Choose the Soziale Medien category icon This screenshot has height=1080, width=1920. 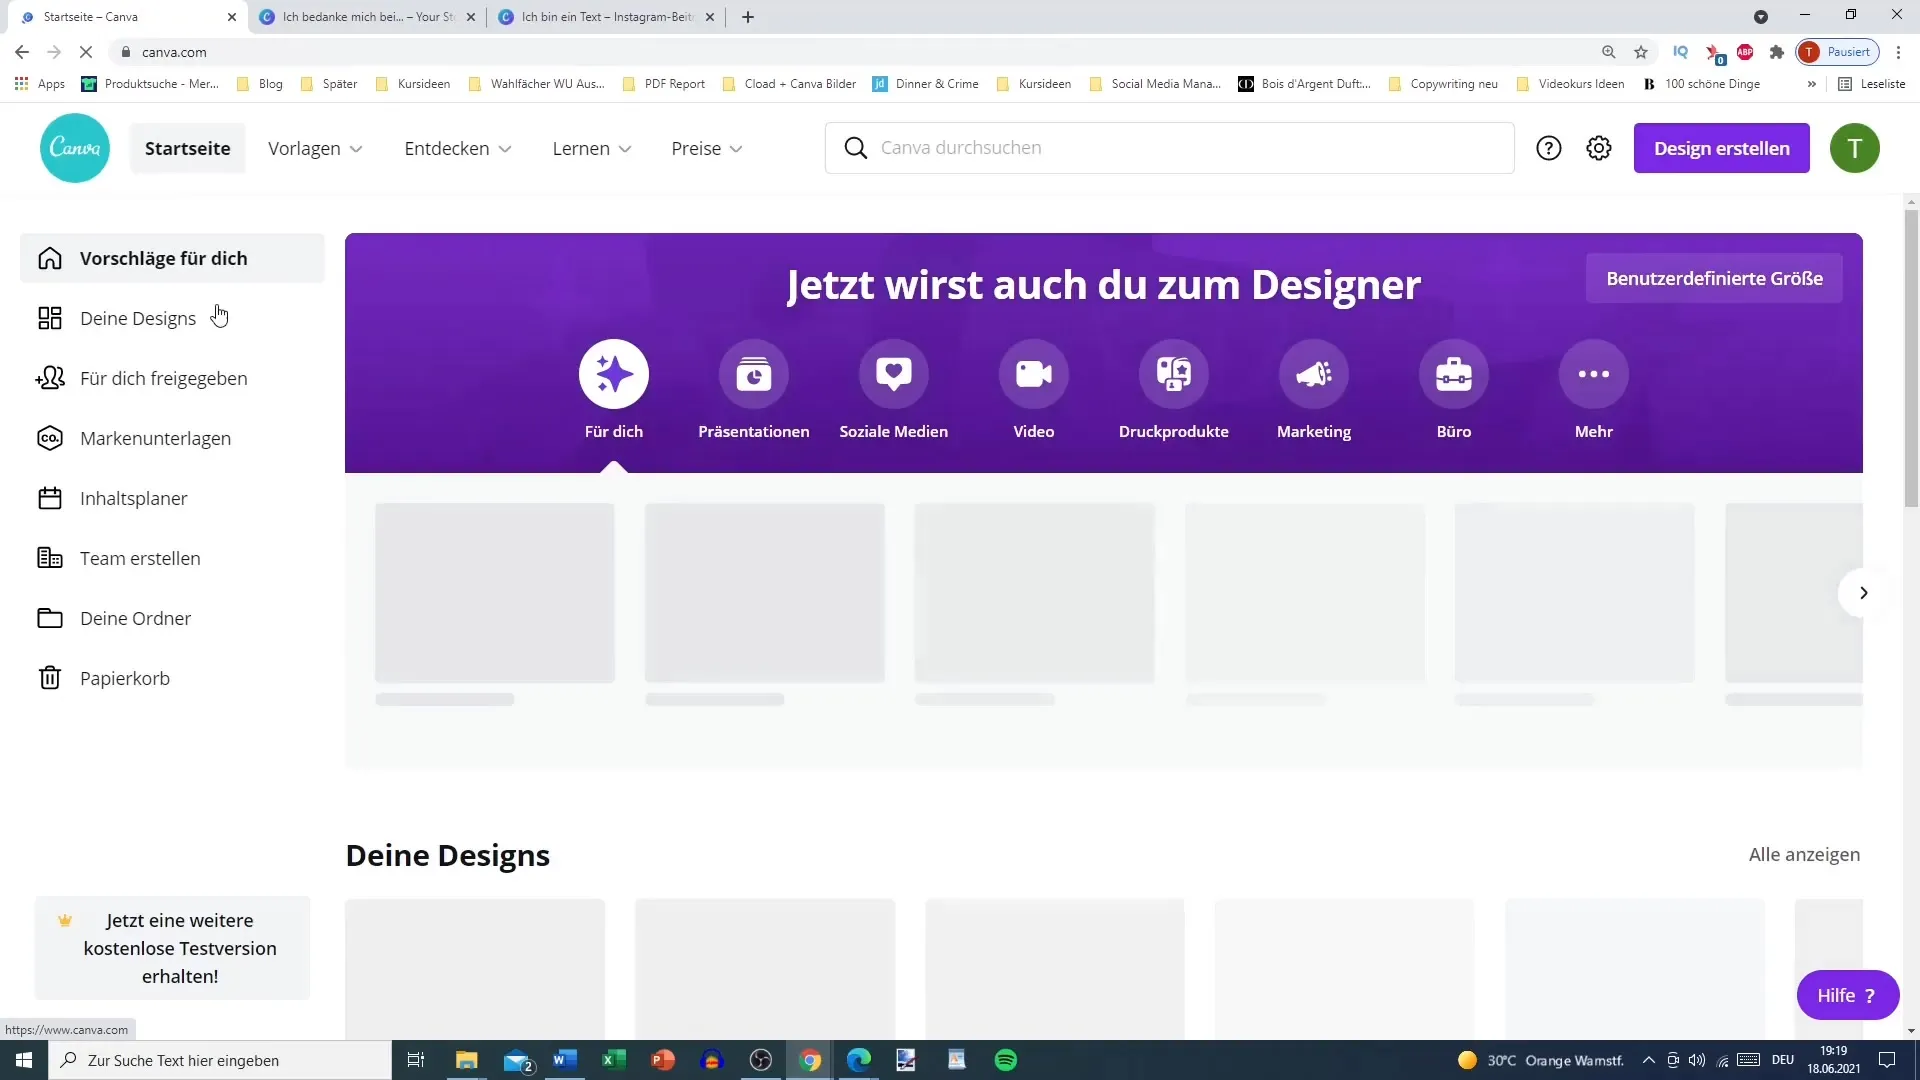pos(894,374)
